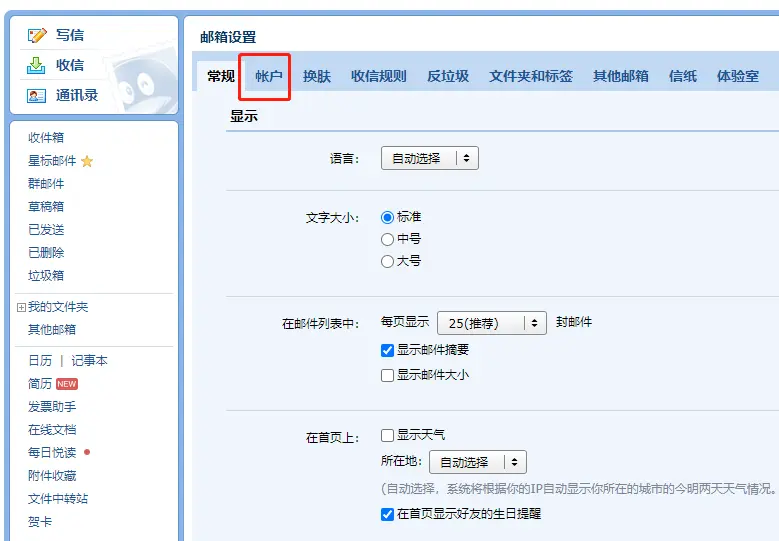
Task: Open the 日历 link
Action: [x=40, y=361]
